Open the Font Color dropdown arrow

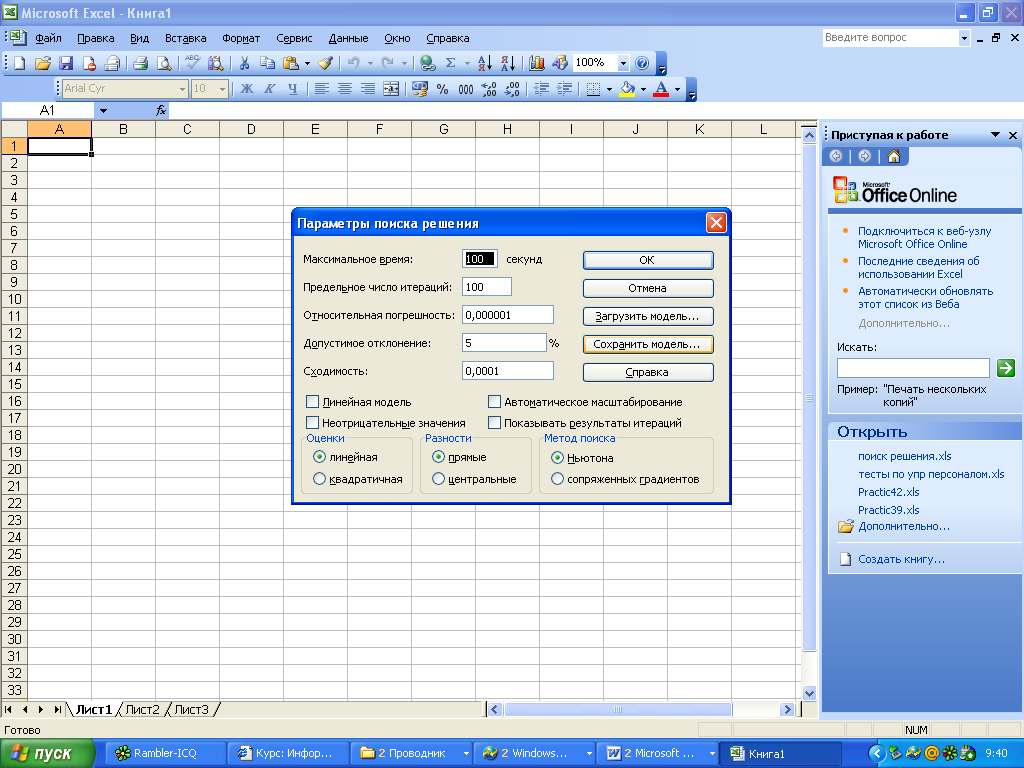[x=677, y=89]
